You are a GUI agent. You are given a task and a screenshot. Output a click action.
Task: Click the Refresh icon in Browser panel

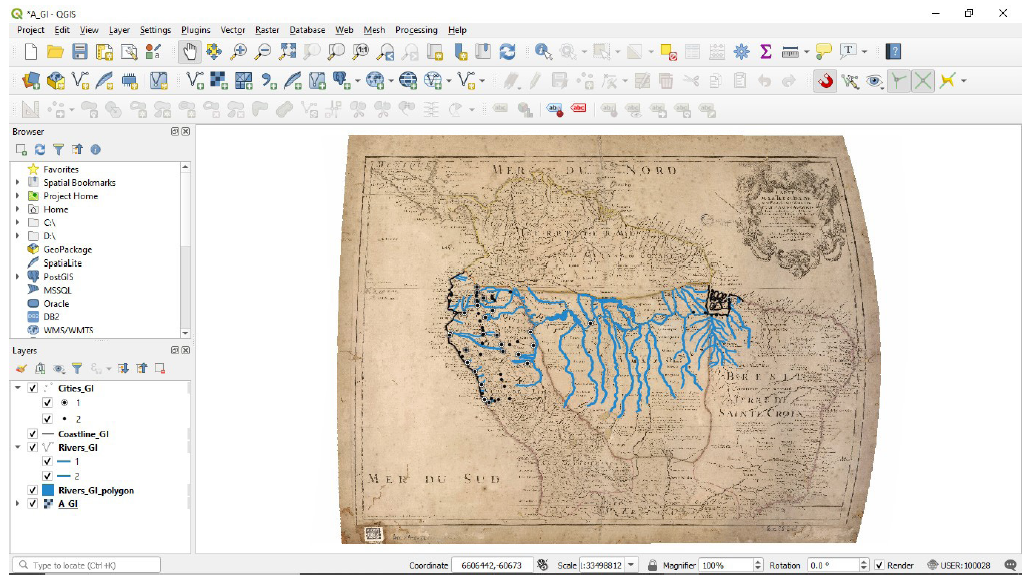tap(40, 149)
